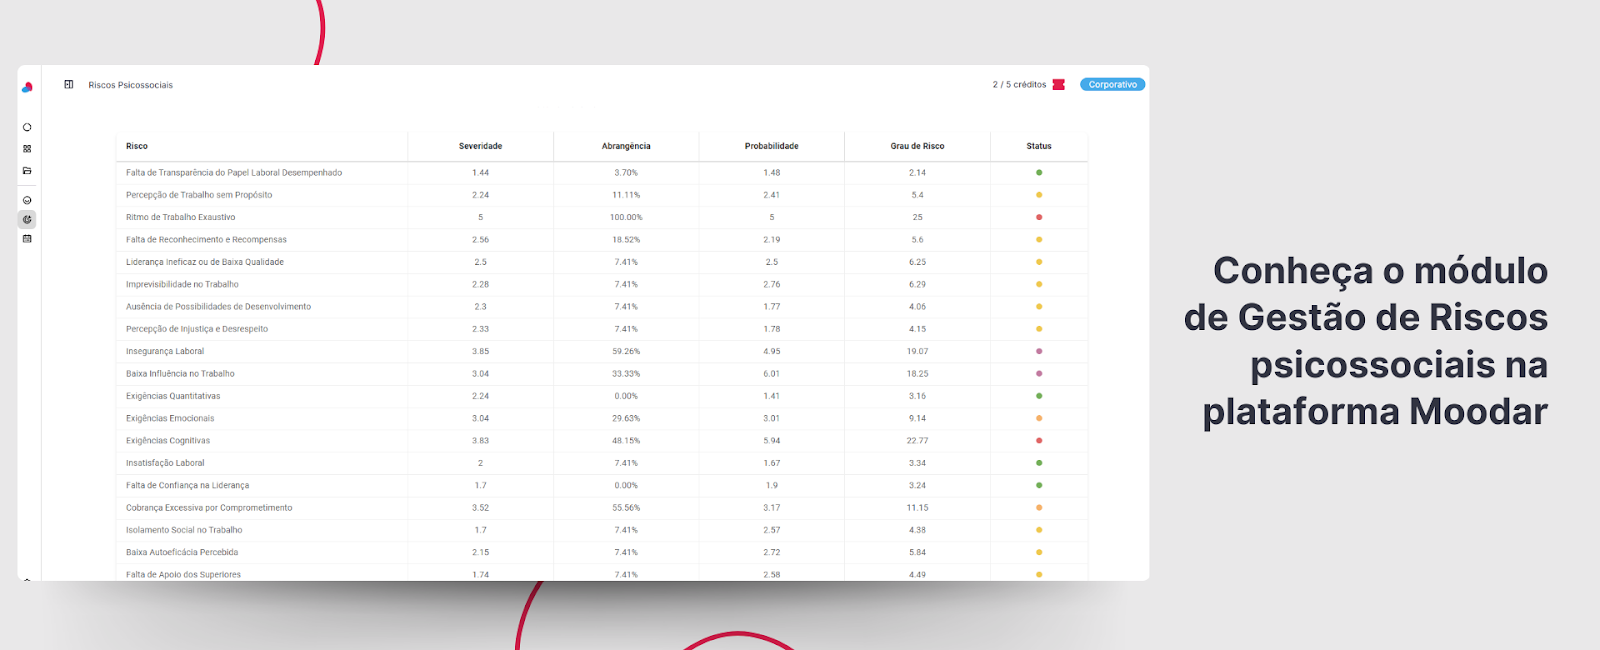Image resolution: width=1600 pixels, height=650 pixels.
Task: Click status dot for Falta de Confiança na Liderança
Action: (x=1039, y=485)
